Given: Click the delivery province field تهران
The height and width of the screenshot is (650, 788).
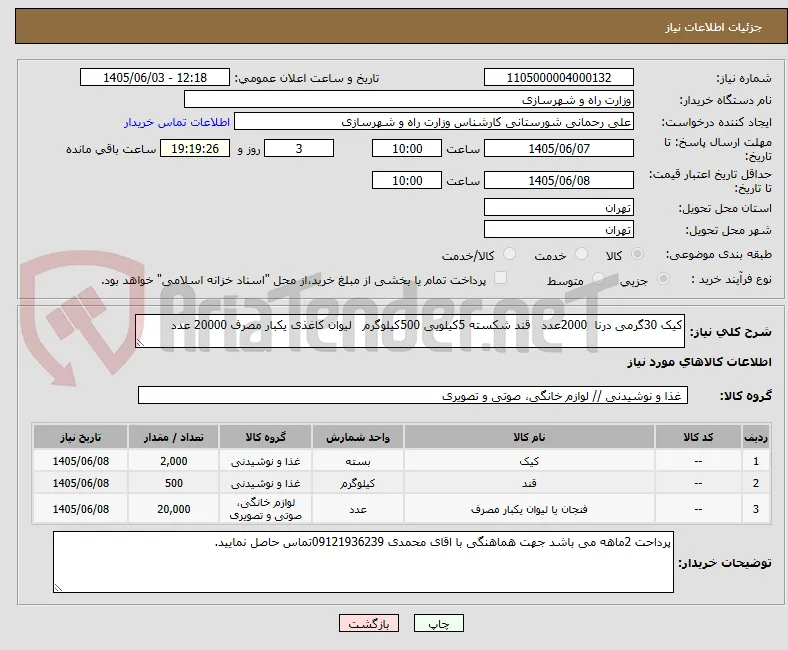Looking at the screenshot, I should tap(559, 207).
